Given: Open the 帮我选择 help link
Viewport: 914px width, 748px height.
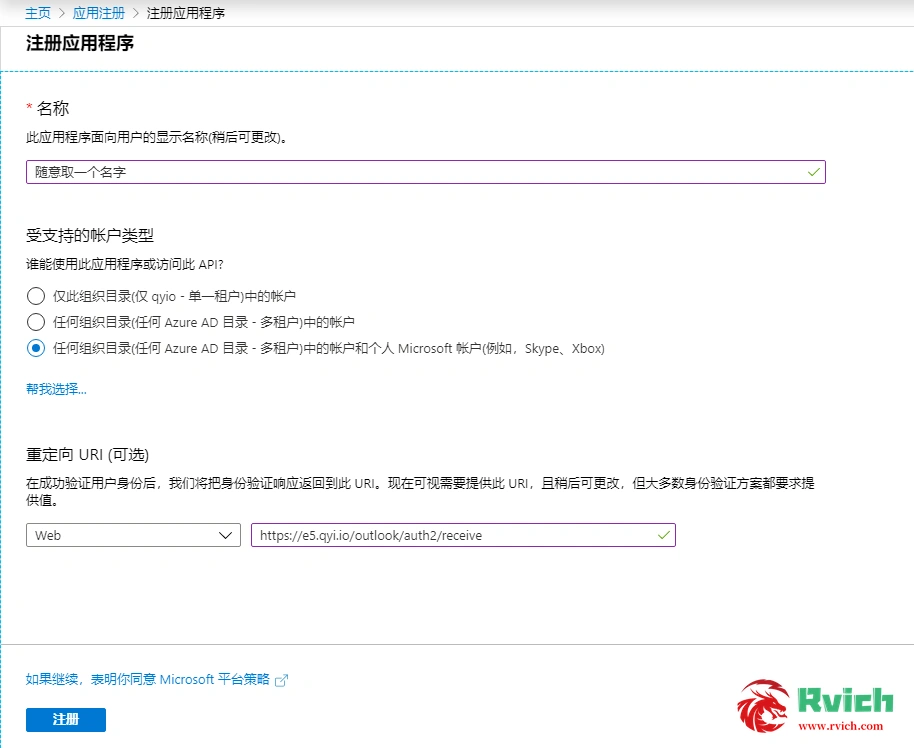Looking at the screenshot, I should [56, 389].
